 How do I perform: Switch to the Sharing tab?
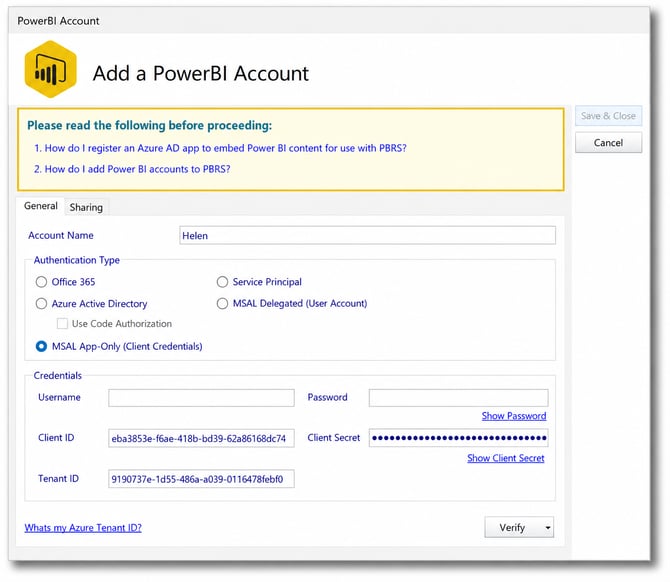pos(86,207)
